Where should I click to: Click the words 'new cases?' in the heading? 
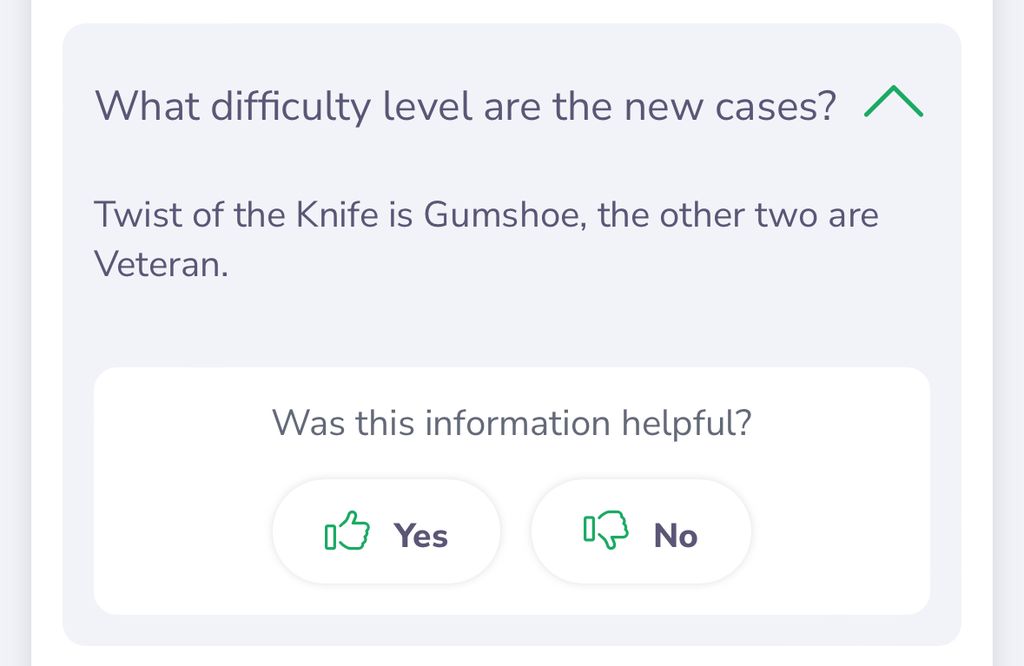click(x=730, y=106)
